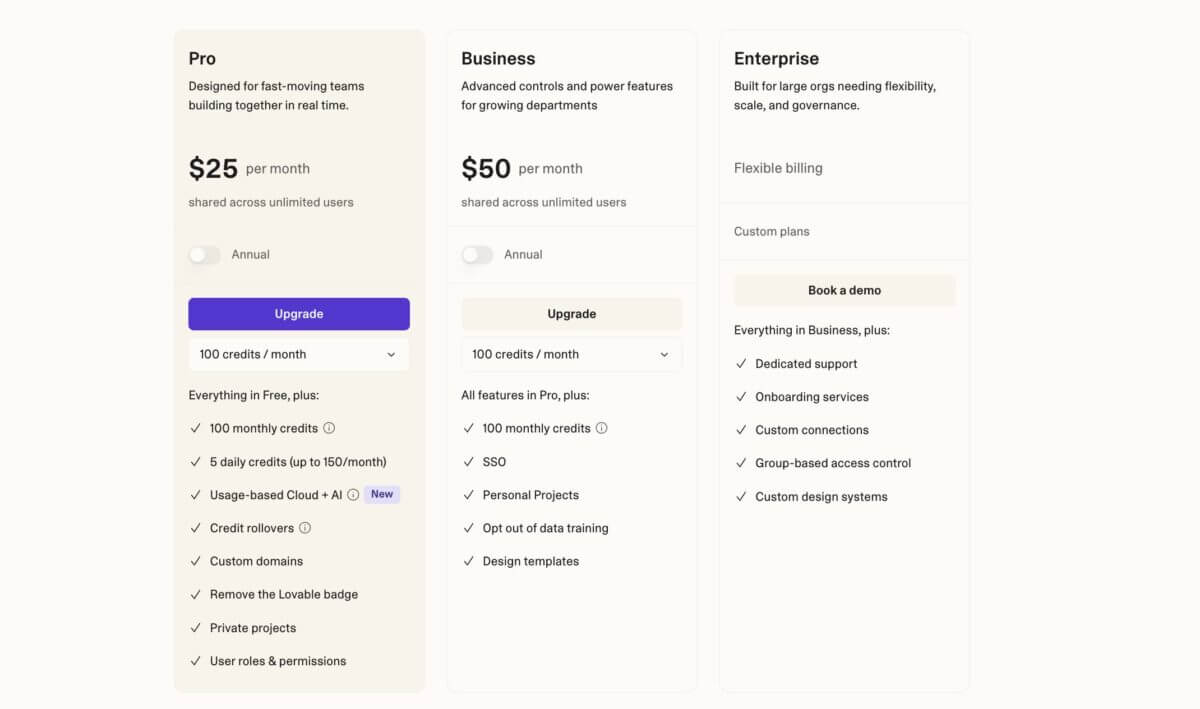Click the Group-based access control item
The image size is (1200, 709).
pos(833,463)
